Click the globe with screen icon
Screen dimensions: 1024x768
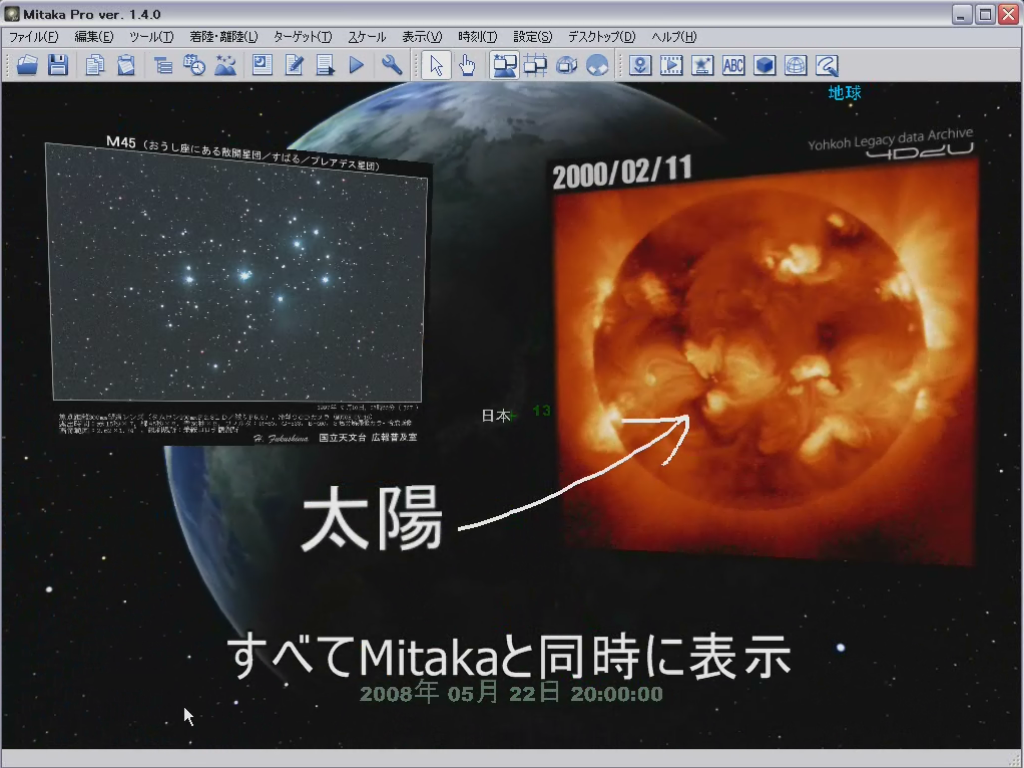(x=567, y=65)
